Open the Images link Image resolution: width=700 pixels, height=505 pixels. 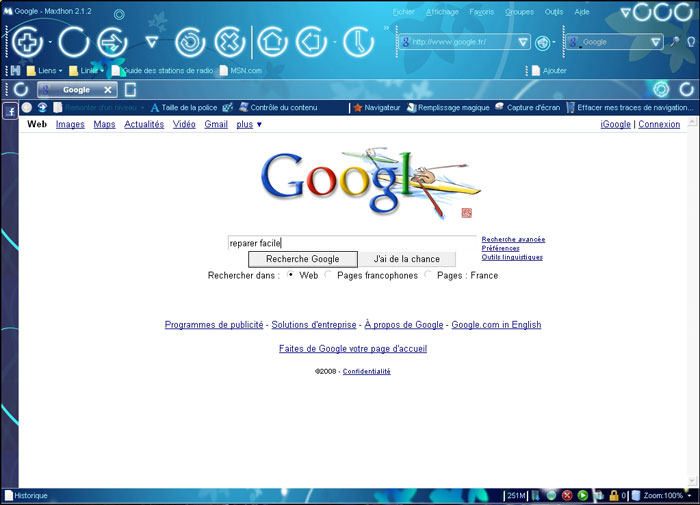(70, 125)
